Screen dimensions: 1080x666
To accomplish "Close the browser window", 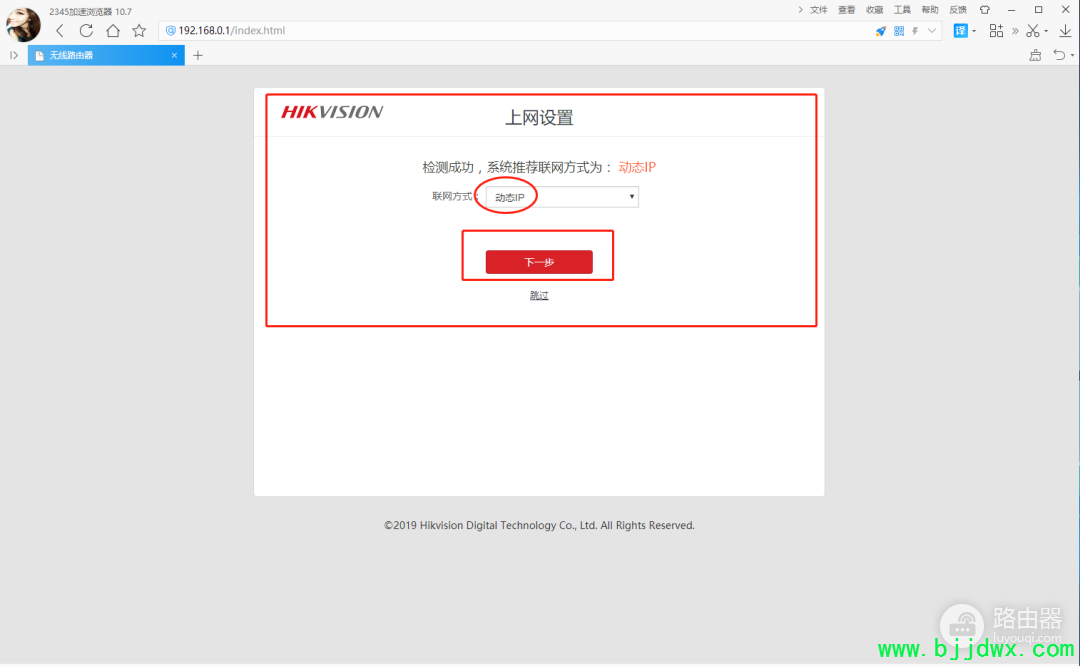I will click(x=1066, y=10).
